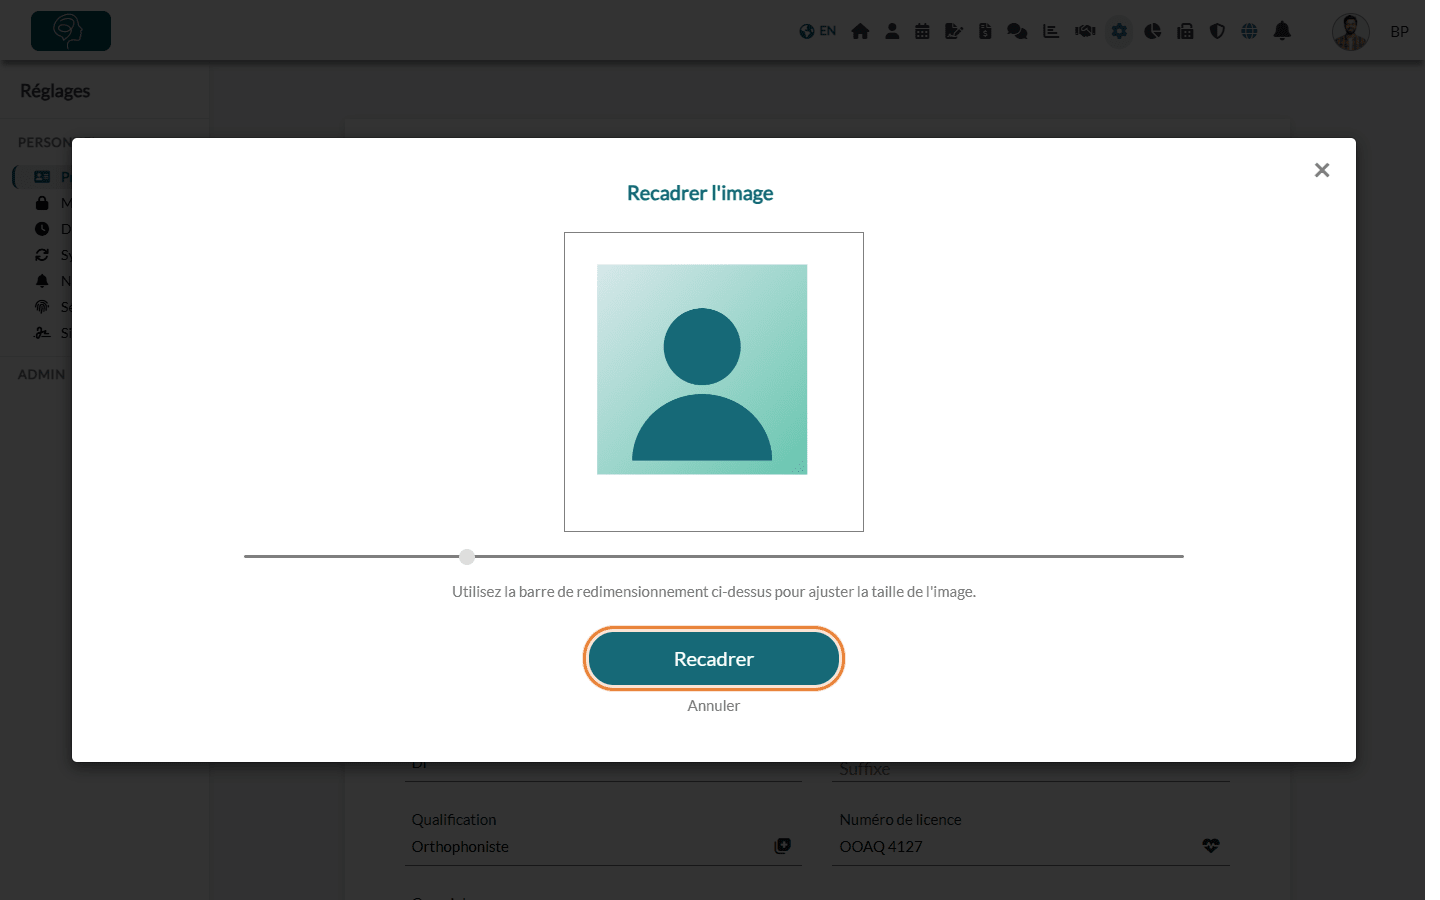
Task: Click the Numéro de licence field
Action: point(1031,847)
